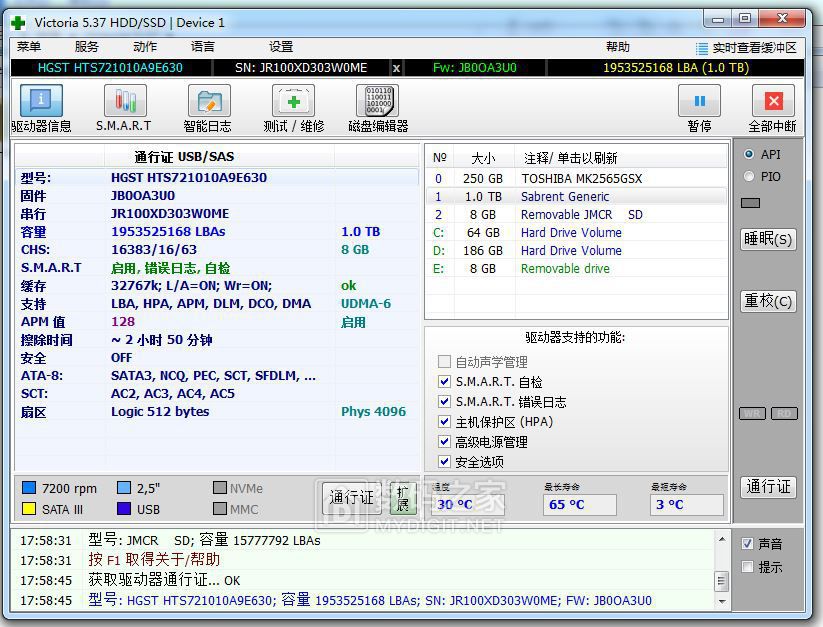Toggle the 主机保护区 (HPA) checkbox
Viewport: 823px width, 627px height.
tap(444, 421)
